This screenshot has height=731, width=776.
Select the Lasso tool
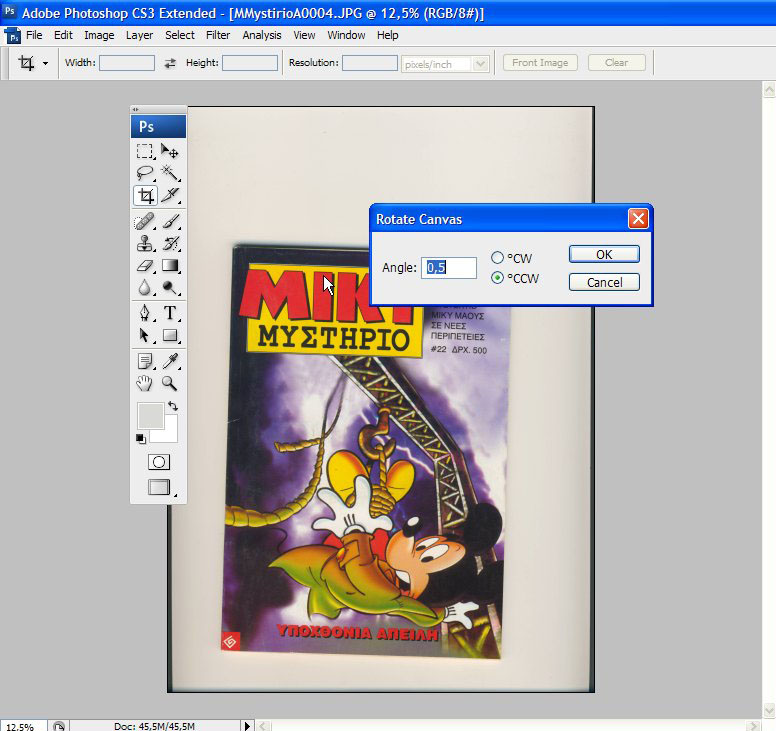[x=145, y=173]
